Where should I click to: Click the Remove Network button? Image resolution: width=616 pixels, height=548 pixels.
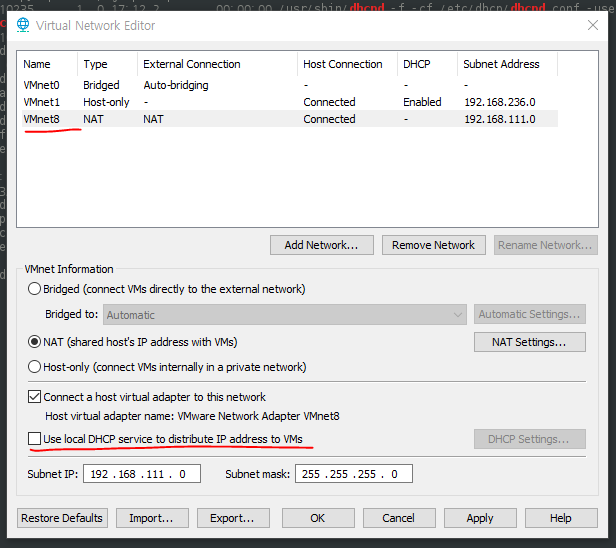(434, 245)
